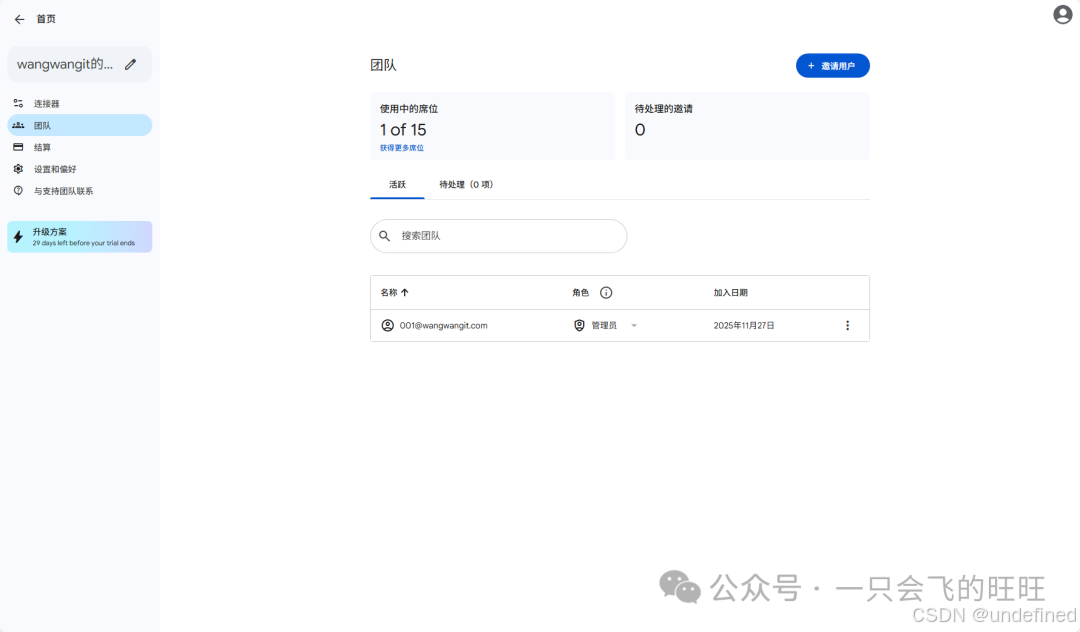
Task: Open 设置和偏好 in the sidebar
Action: coord(80,169)
